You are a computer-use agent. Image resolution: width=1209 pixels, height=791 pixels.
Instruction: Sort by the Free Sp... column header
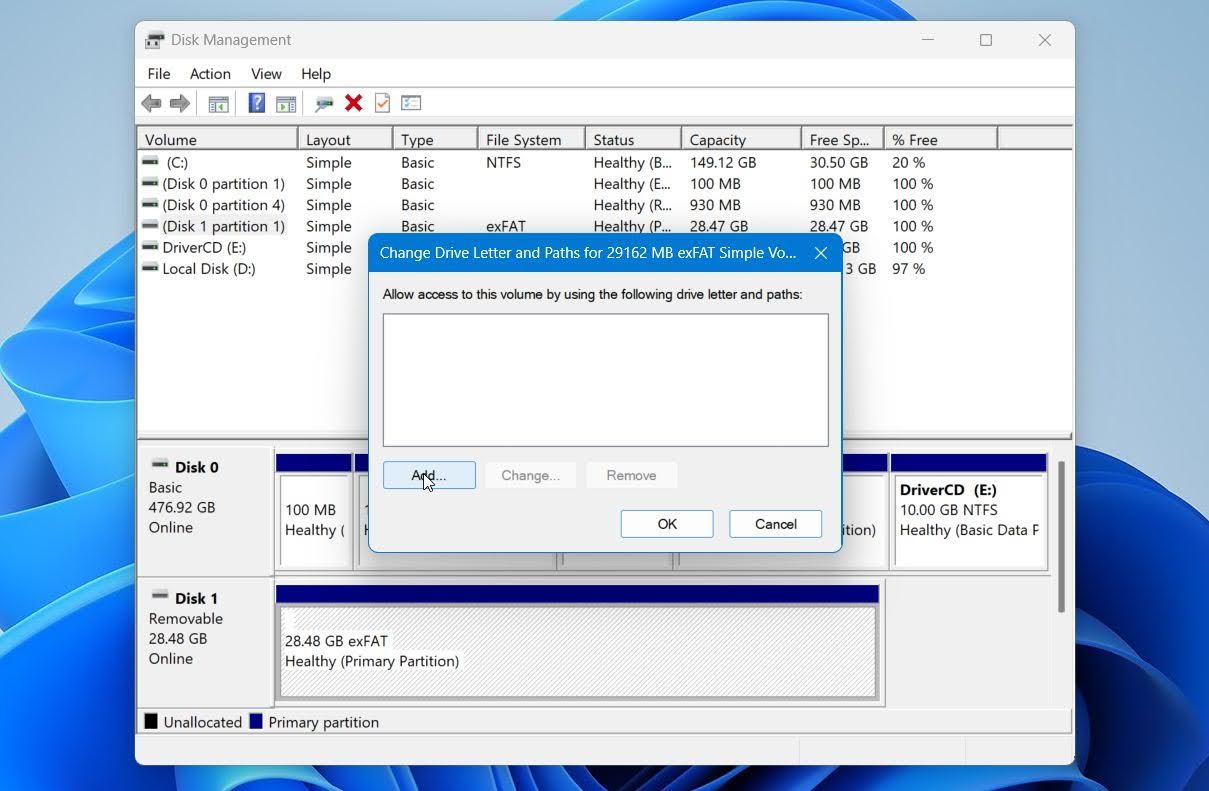coord(842,140)
